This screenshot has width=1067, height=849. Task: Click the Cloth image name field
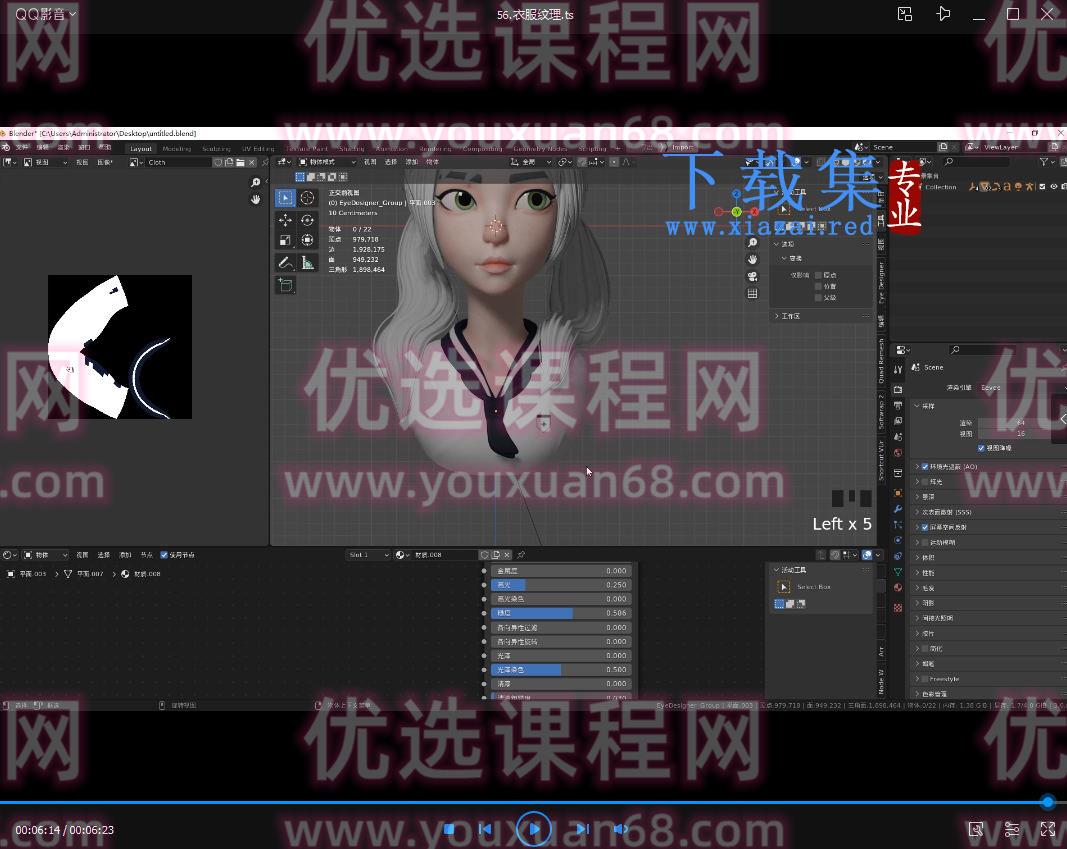coord(178,162)
